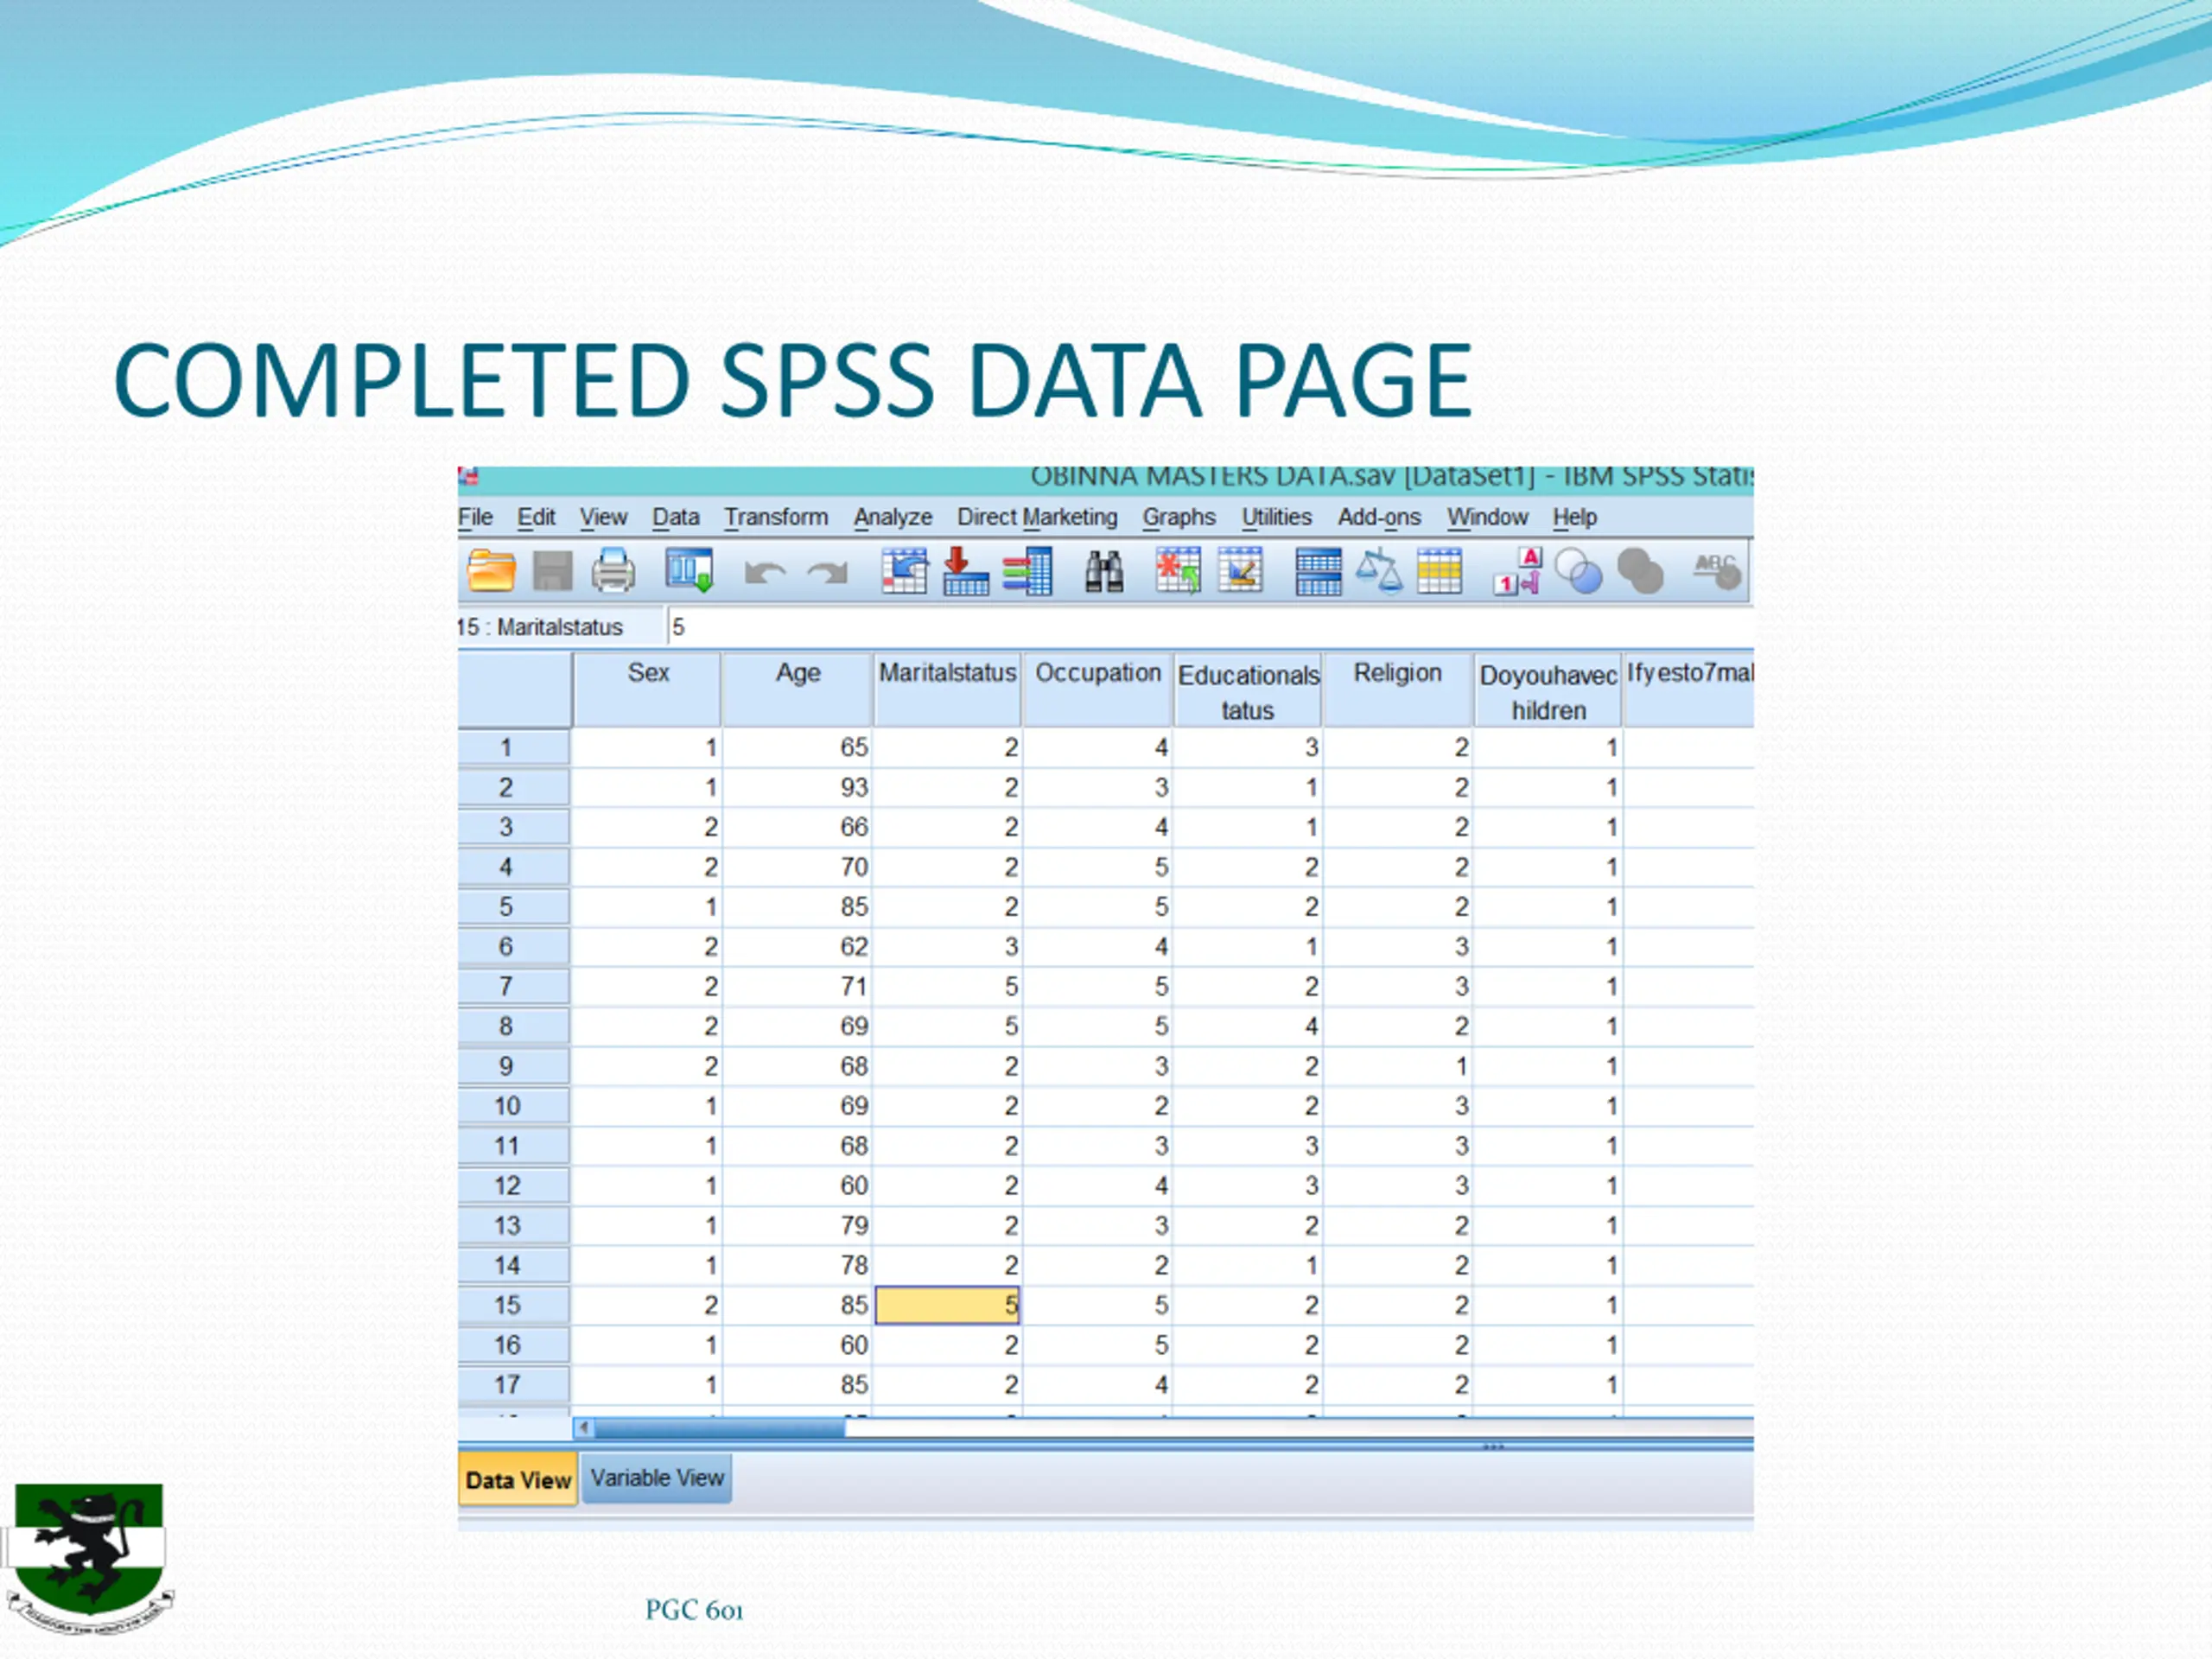2212x1659 pixels.
Task: Click the cell value editor field
Action: coord(1210,627)
